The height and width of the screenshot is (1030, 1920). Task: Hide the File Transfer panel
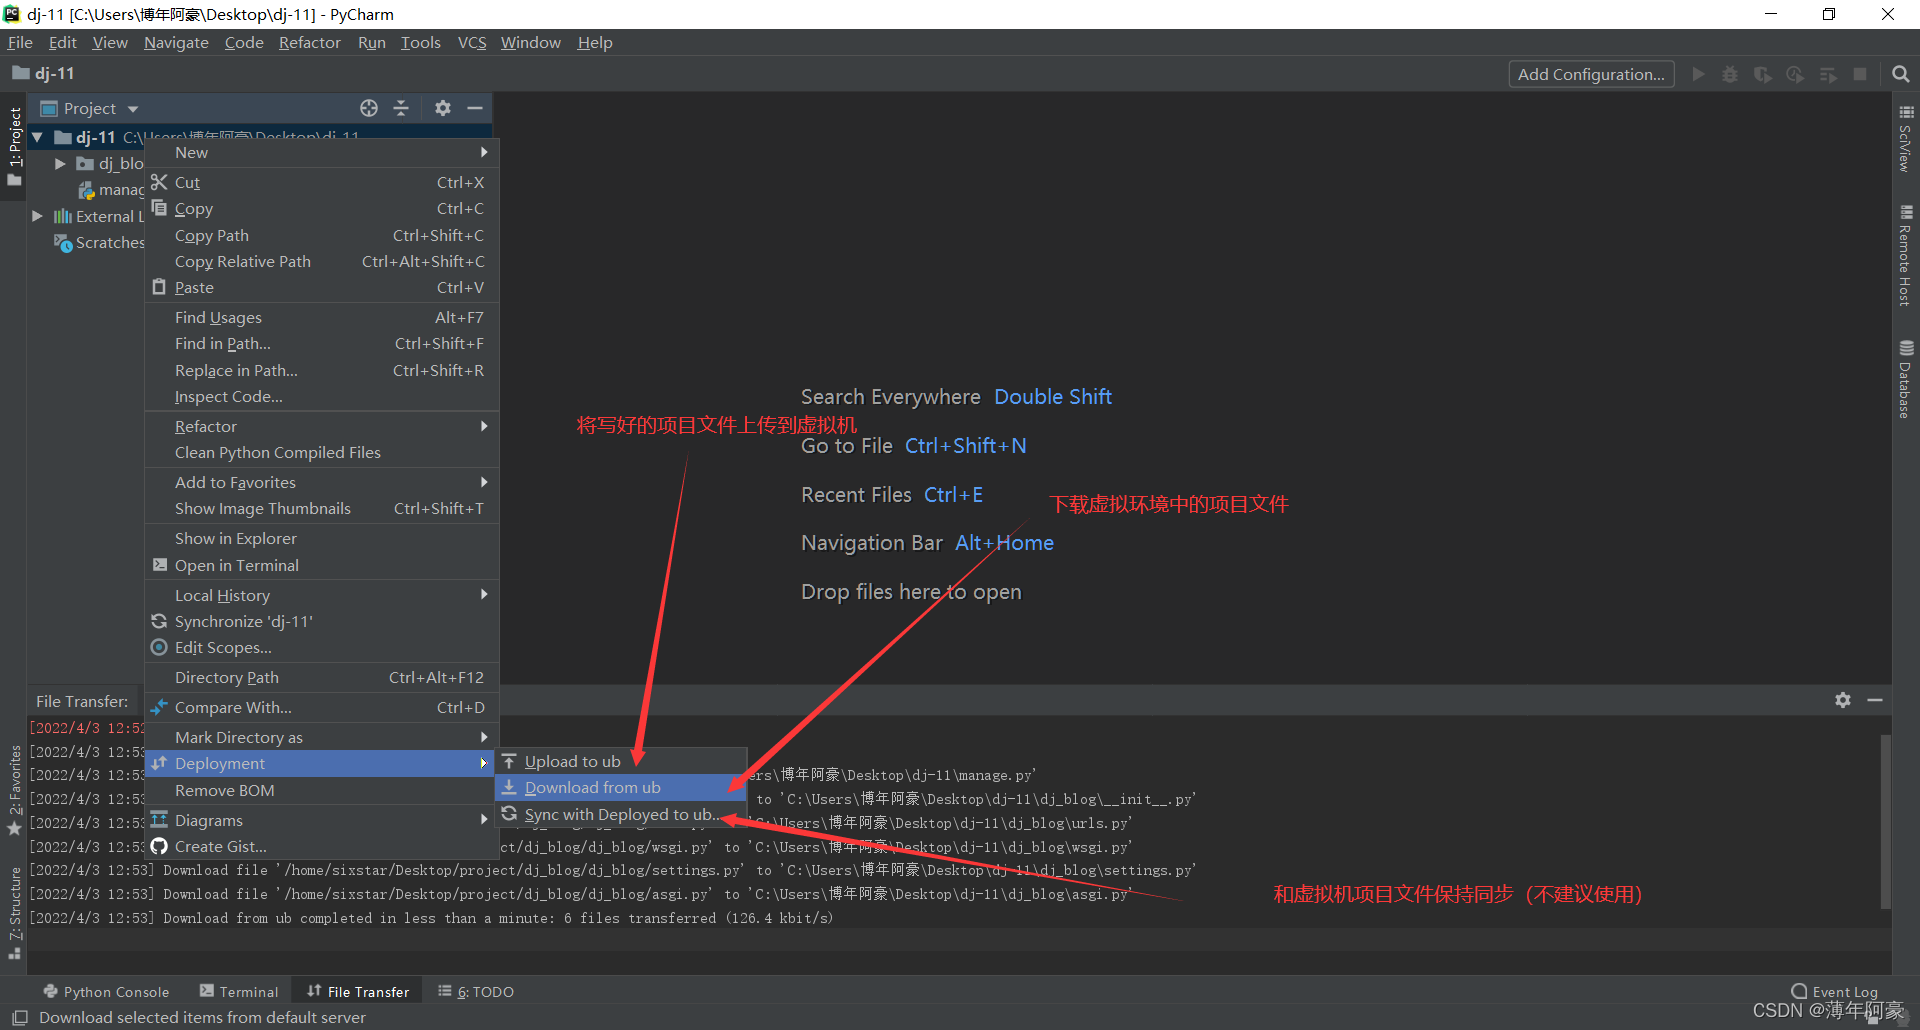coord(1875,700)
